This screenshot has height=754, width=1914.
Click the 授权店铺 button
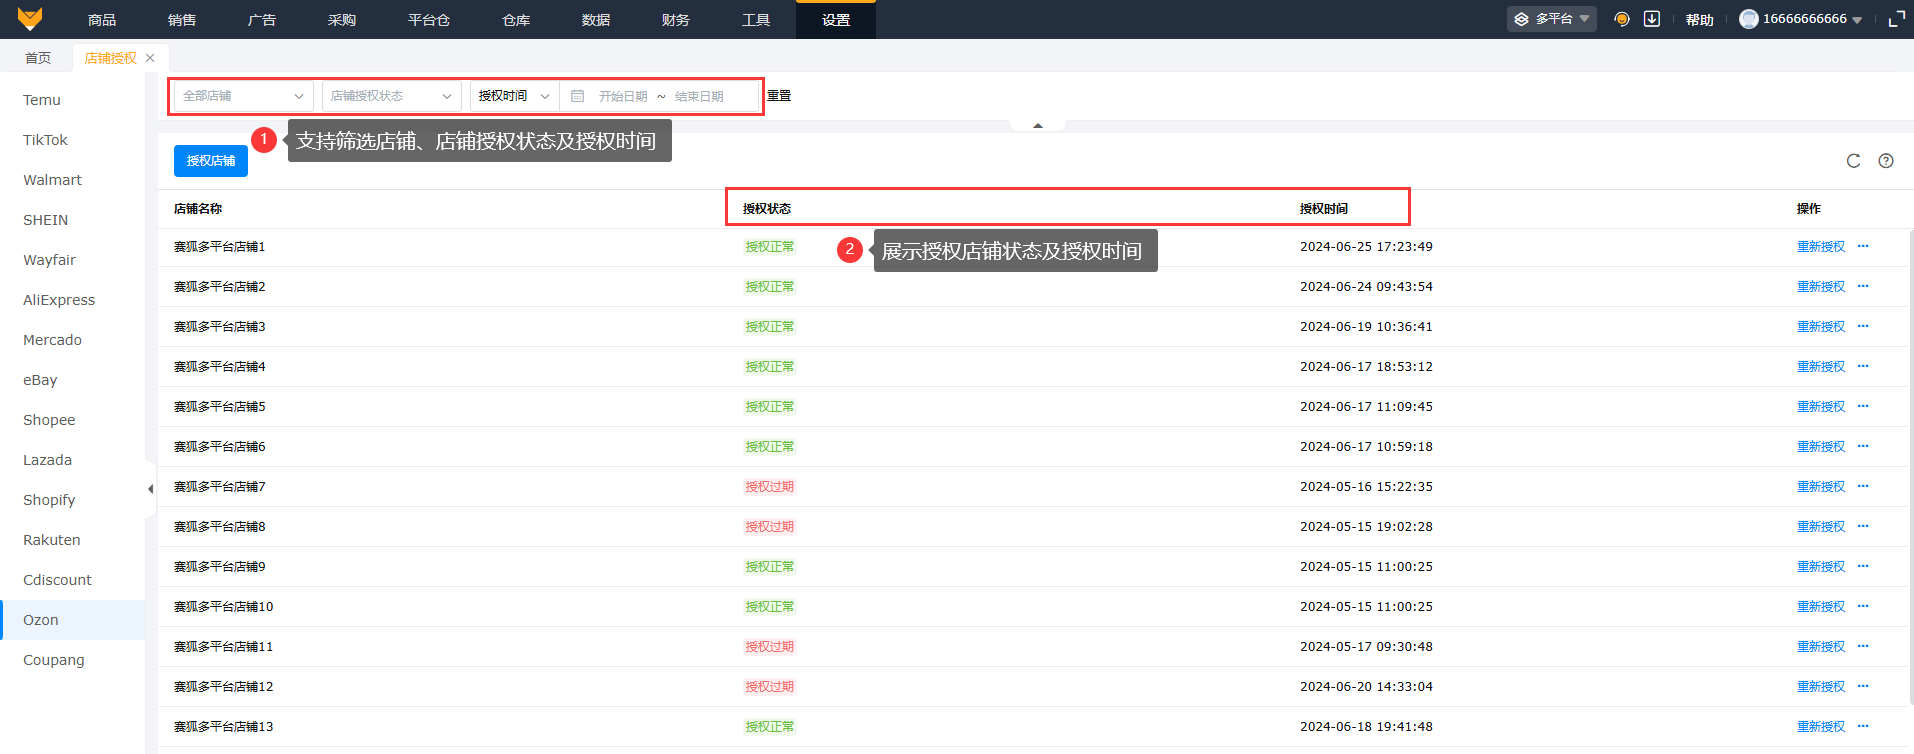pyautogui.click(x=211, y=161)
